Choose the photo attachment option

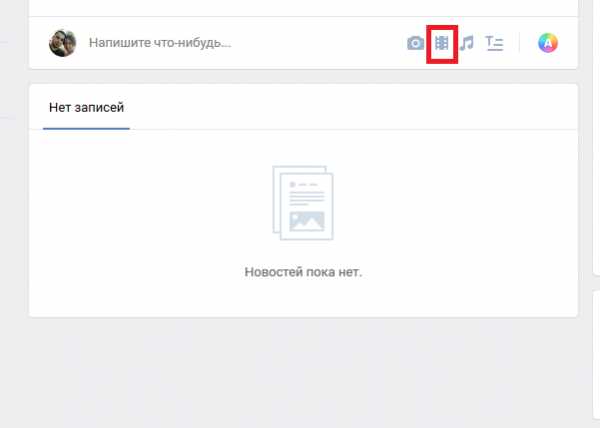(x=415, y=43)
